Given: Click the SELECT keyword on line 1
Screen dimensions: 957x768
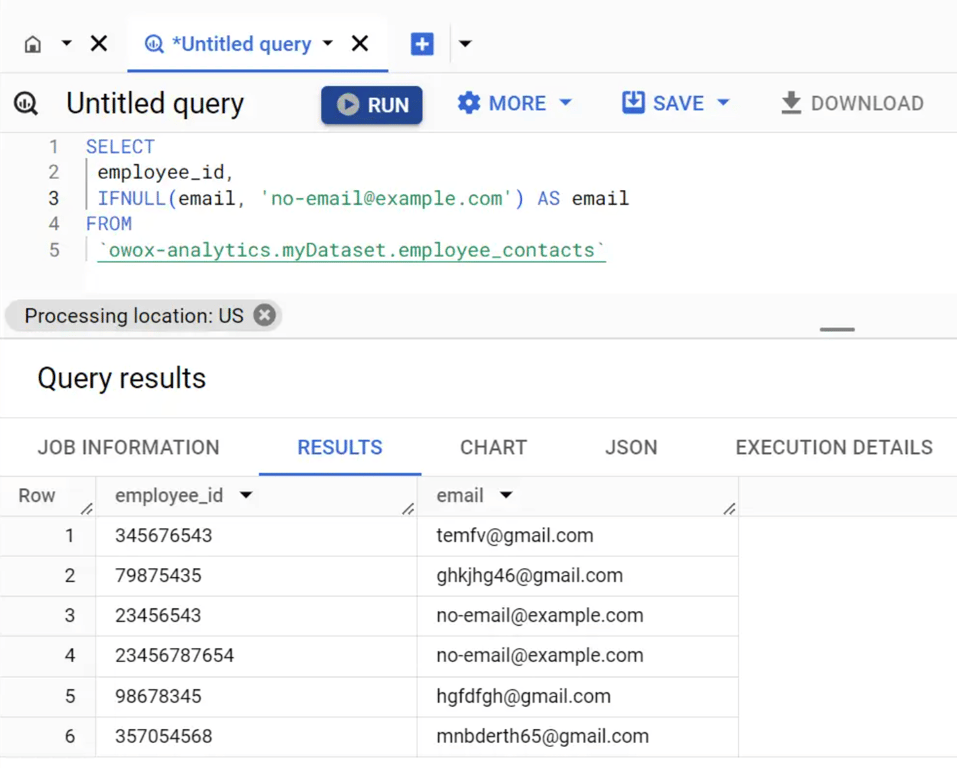Looking at the screenshot, I should point(120,147).
